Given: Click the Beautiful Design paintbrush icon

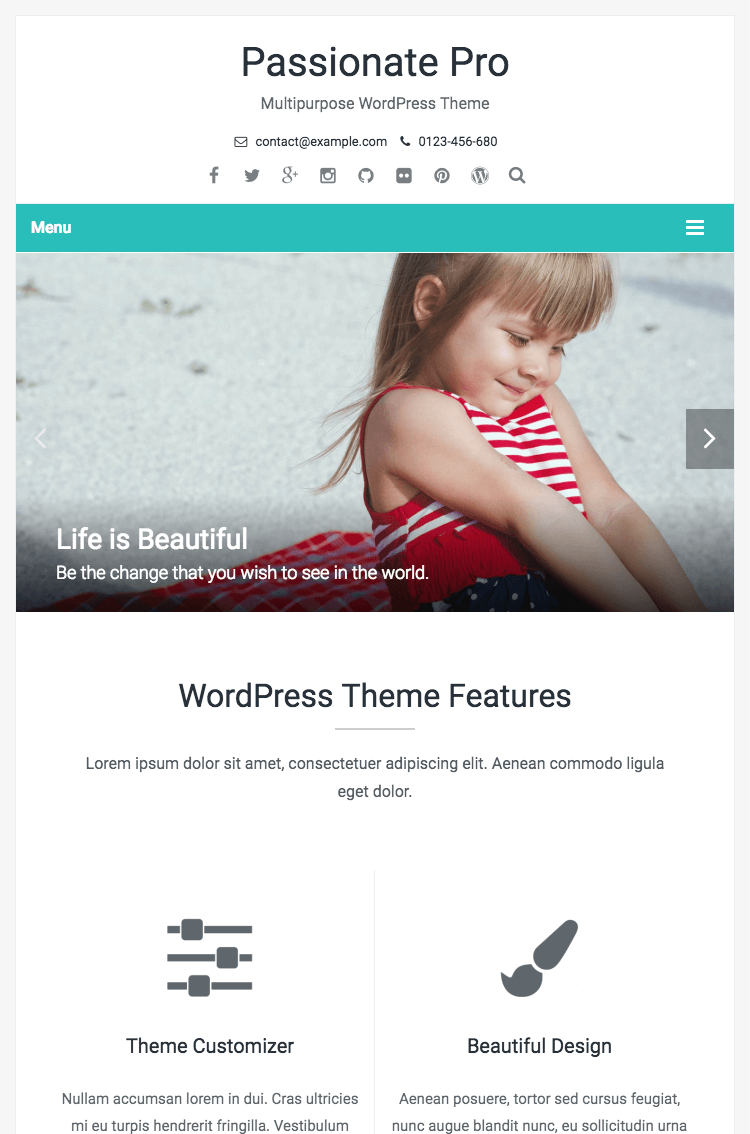Looking at the screenshot, I should point(540,958).
